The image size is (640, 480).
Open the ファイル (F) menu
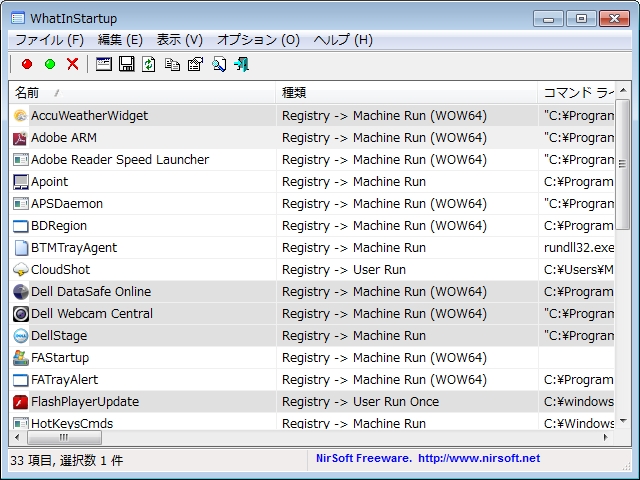tap(49, 40)
